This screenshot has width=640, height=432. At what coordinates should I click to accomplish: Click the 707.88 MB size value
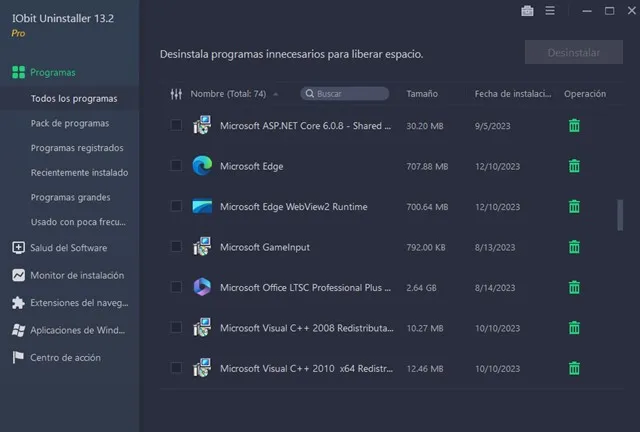[427, 166]
